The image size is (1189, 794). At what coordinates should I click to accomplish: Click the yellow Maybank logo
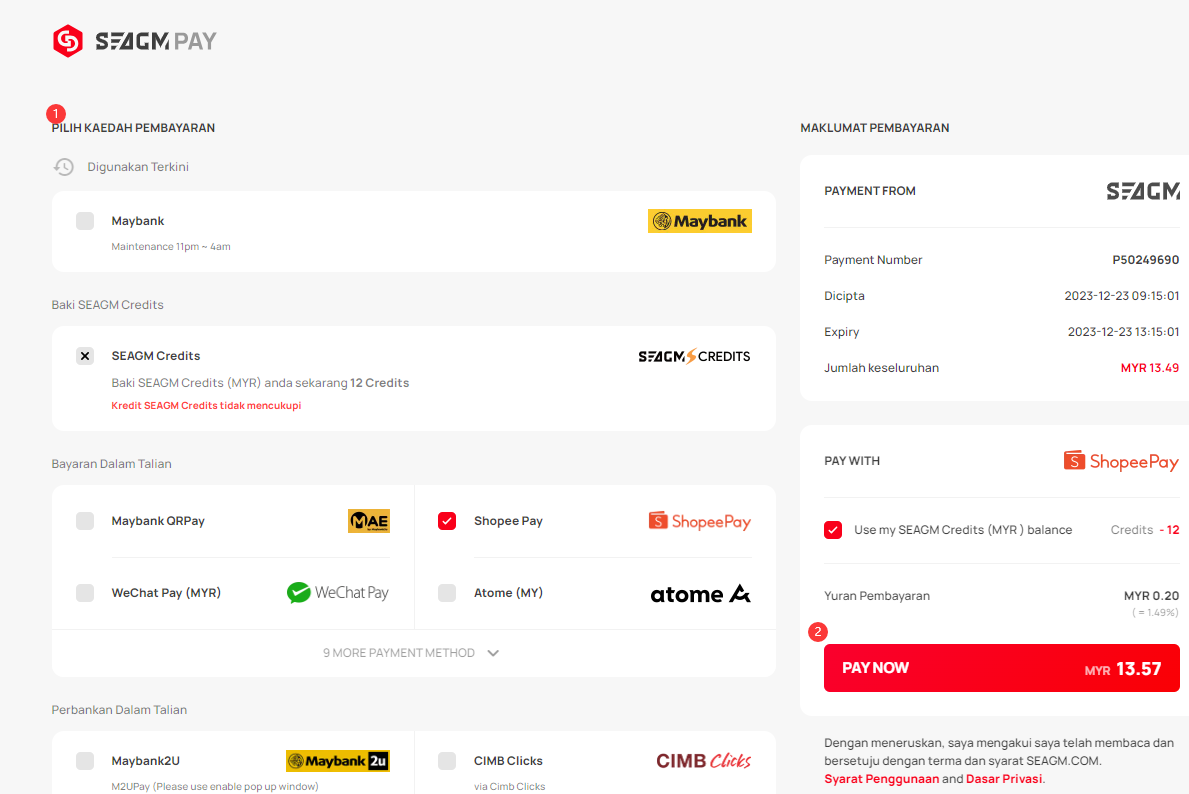[x=699, y=221]
